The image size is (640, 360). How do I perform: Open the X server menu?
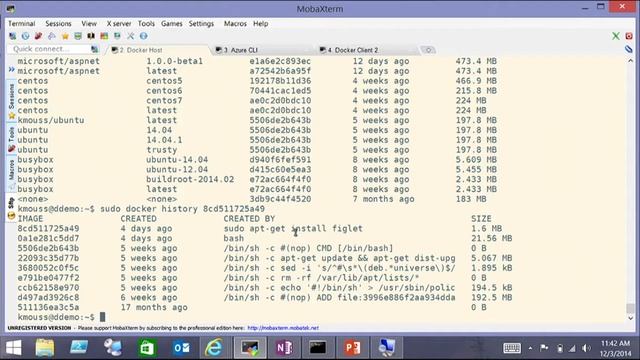[x=119, y=24]
